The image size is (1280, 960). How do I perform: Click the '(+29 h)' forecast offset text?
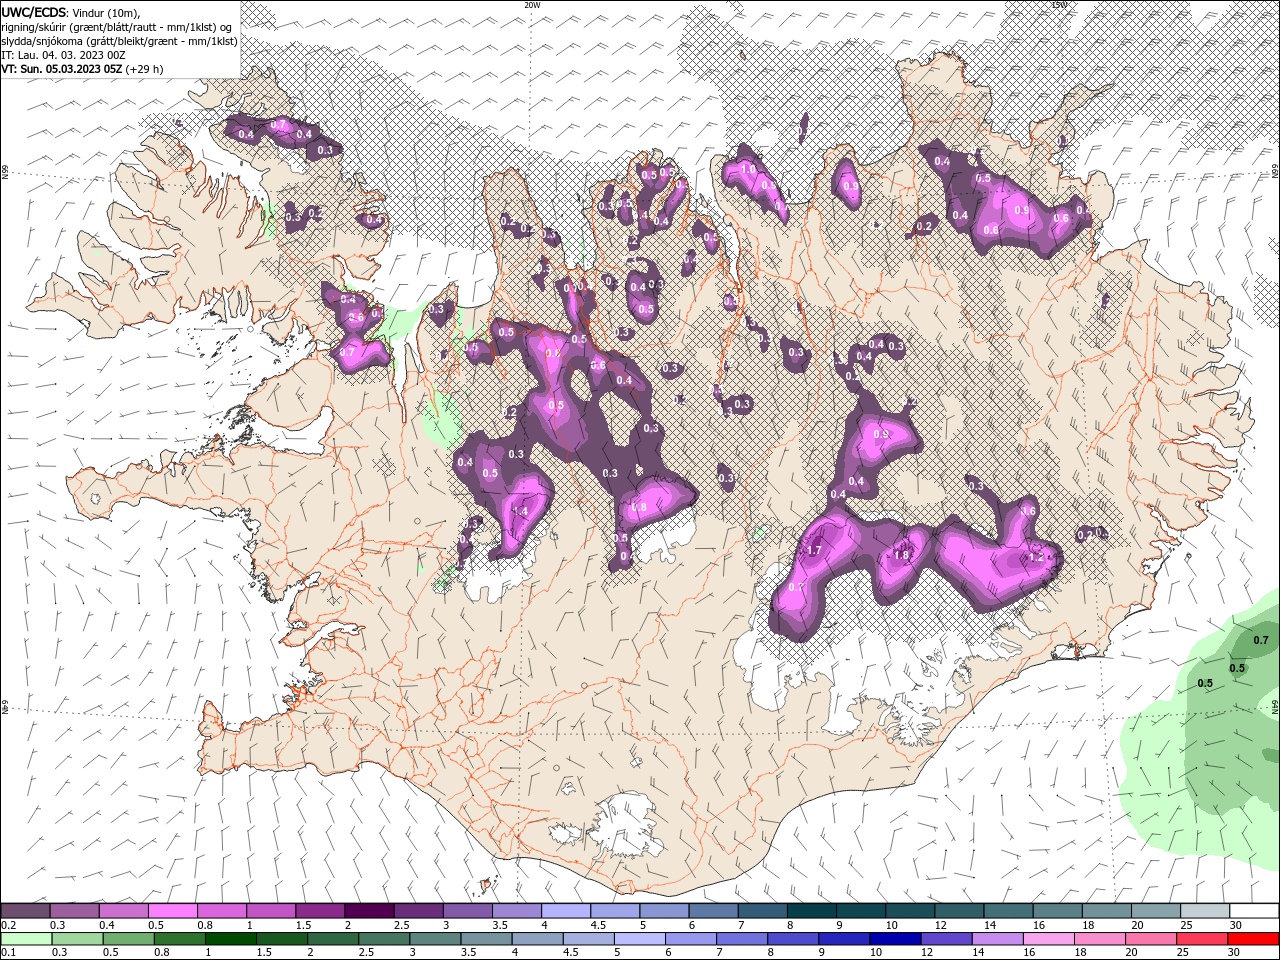tap(144, 69)
